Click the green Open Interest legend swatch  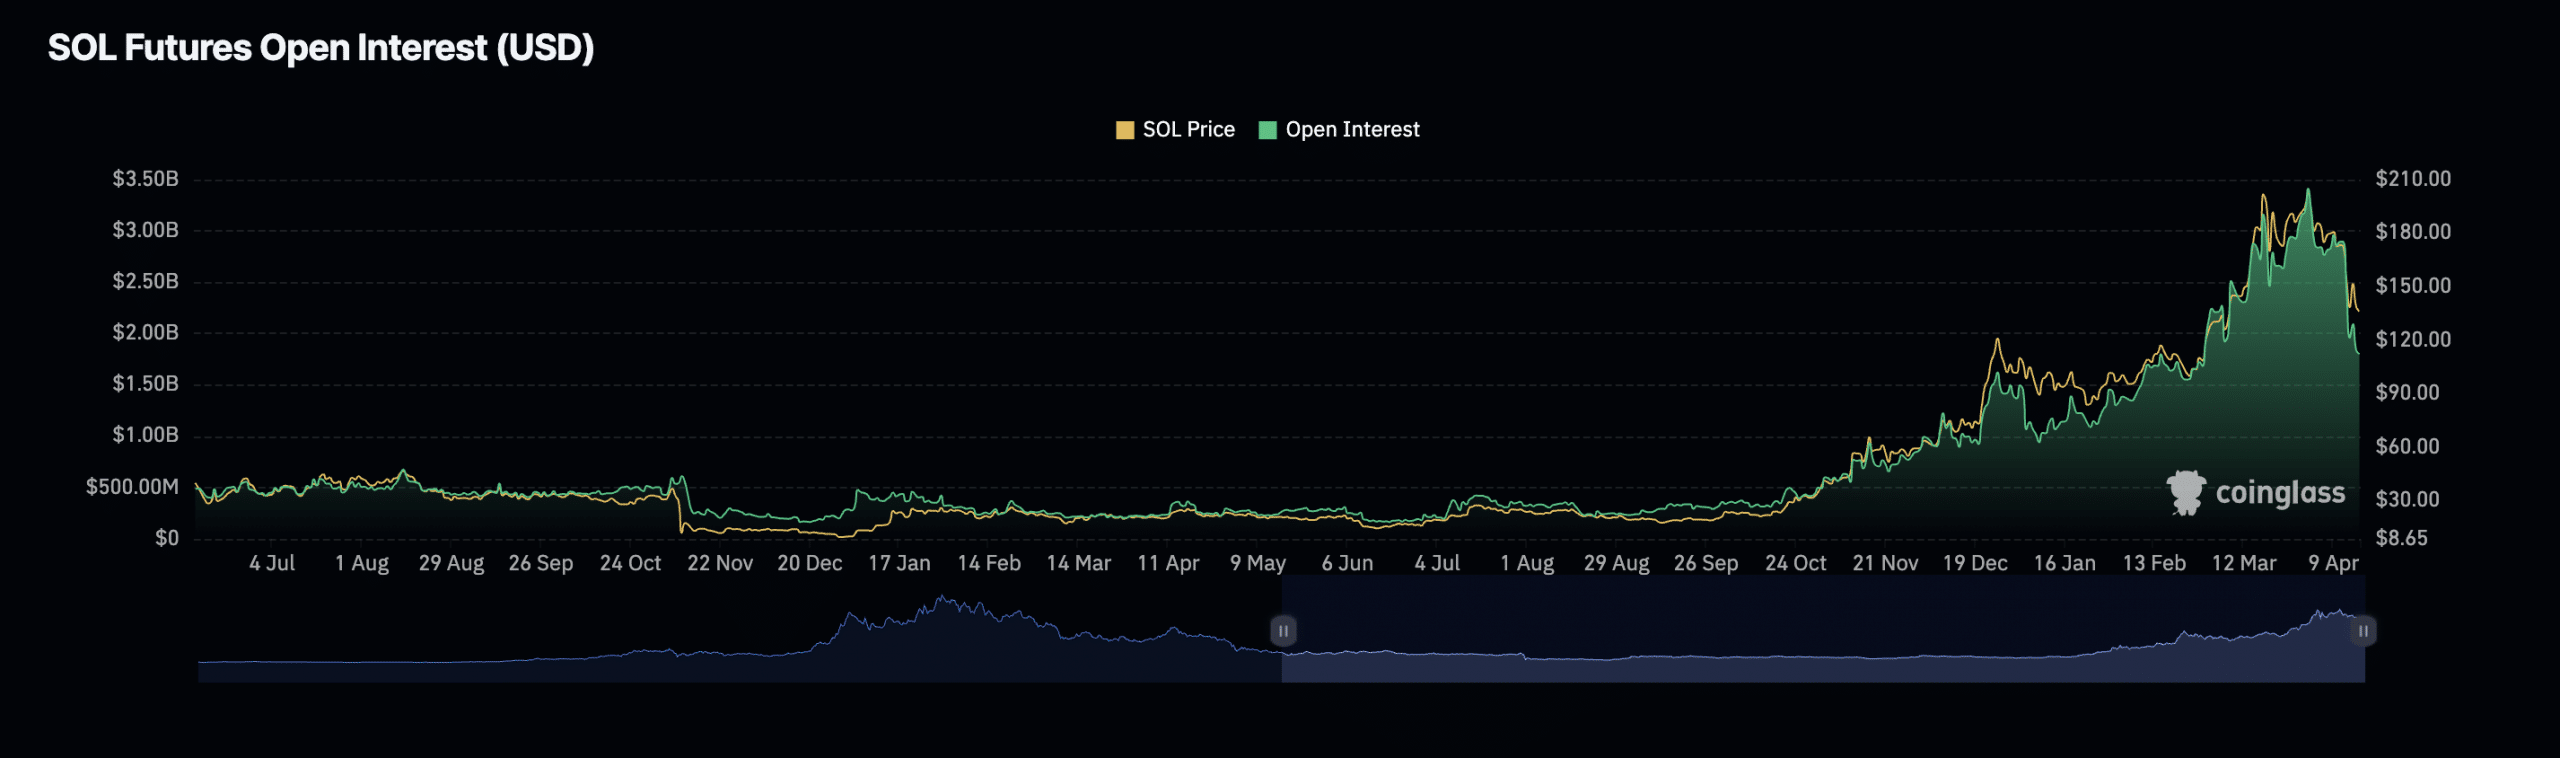[1268, 130]
